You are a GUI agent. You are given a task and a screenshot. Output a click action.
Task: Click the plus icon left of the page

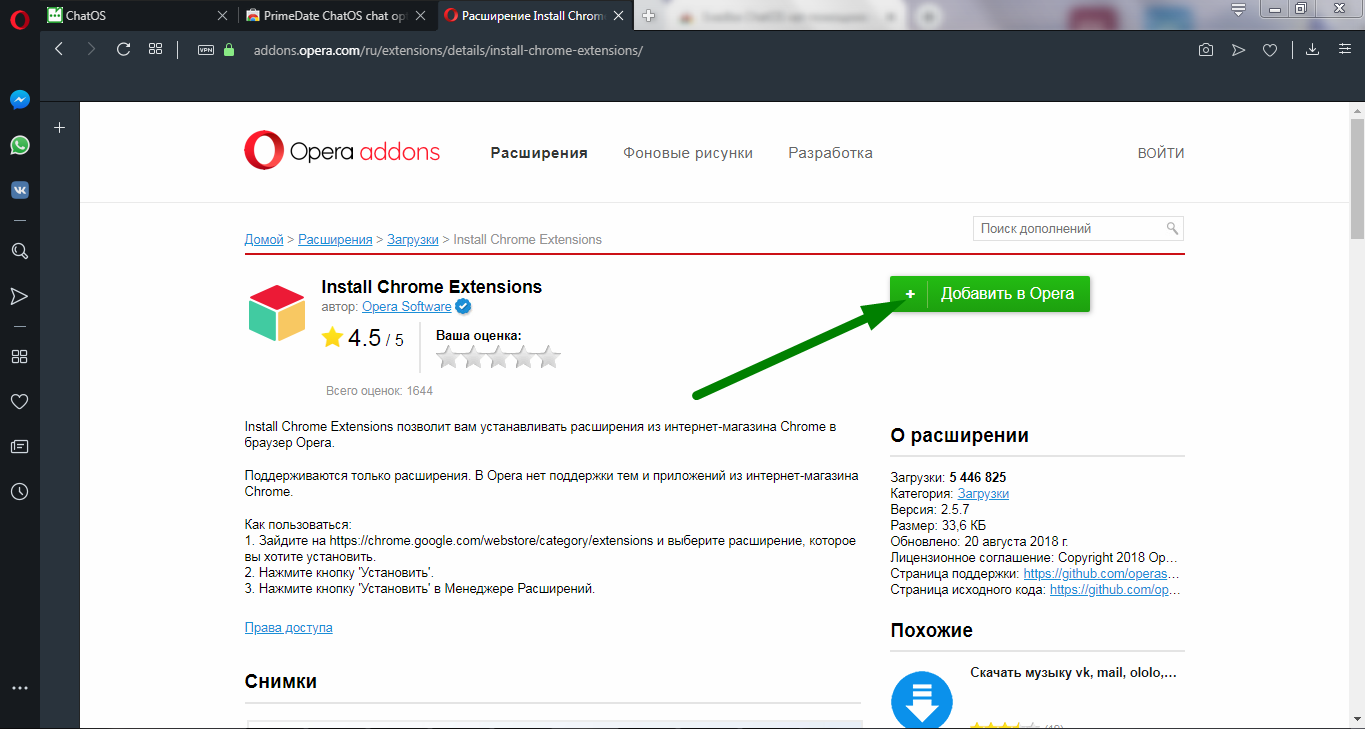60,128
